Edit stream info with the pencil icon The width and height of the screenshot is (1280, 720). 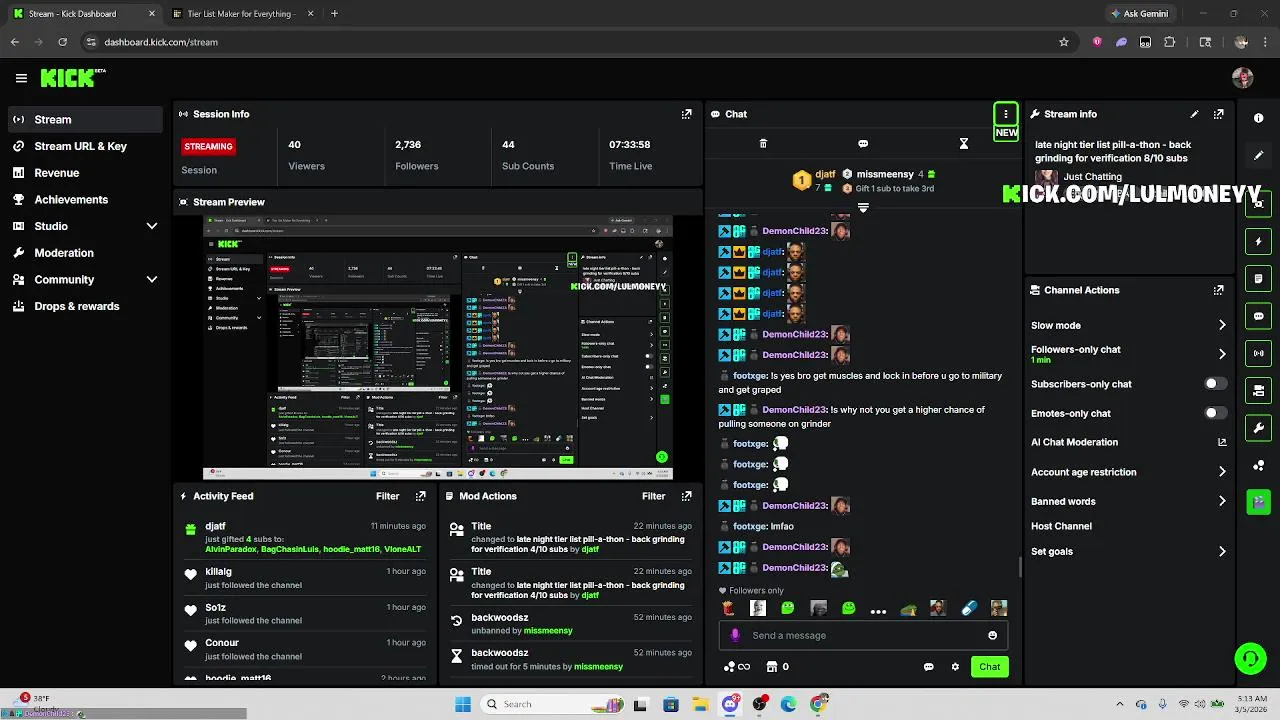point(1194,114)
